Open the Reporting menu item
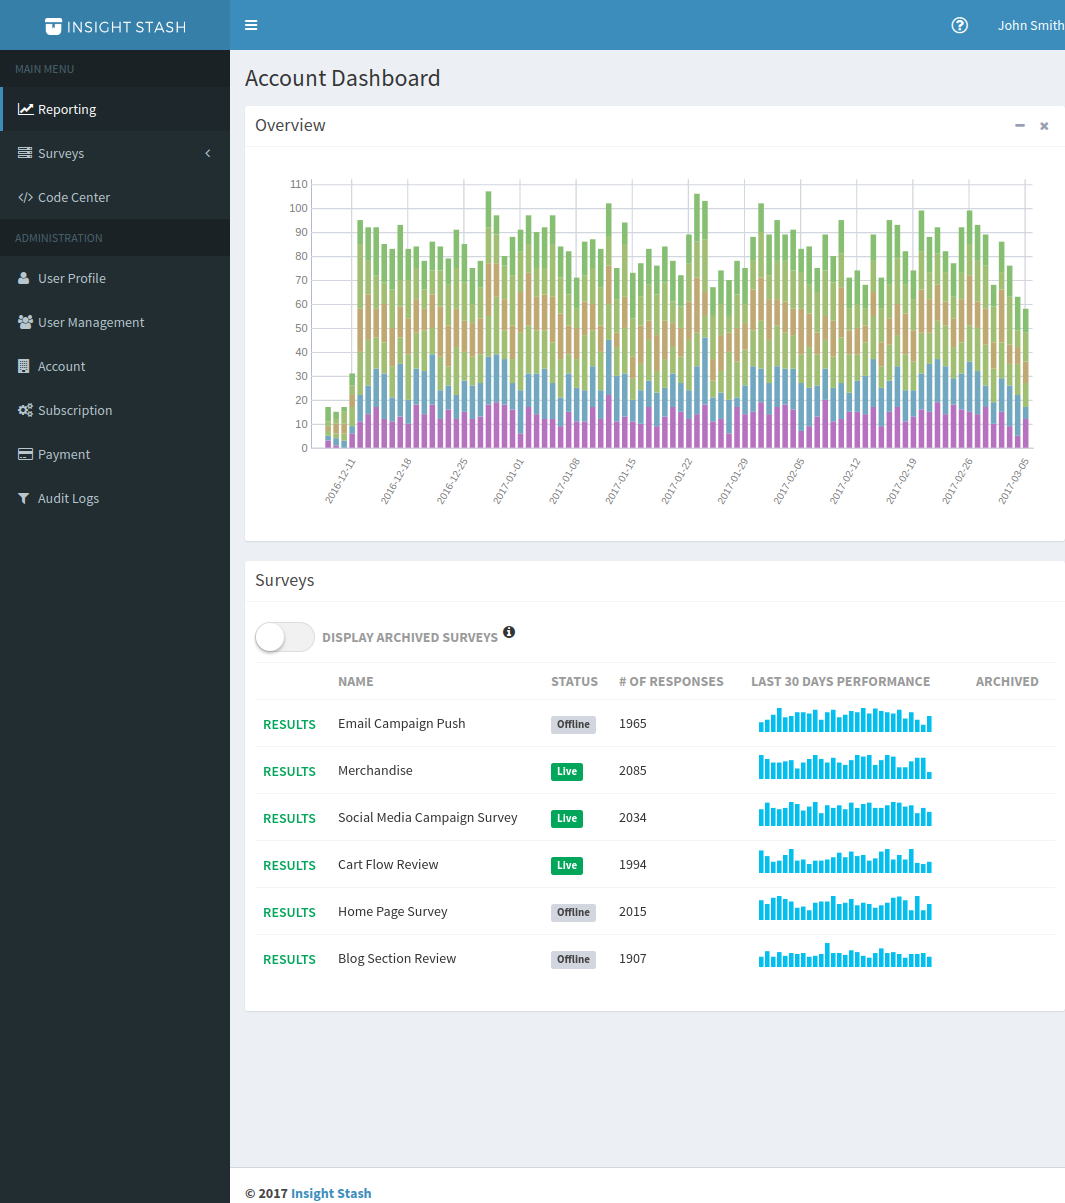Viewport: 1065px width, 1203px height. point(67,109)
